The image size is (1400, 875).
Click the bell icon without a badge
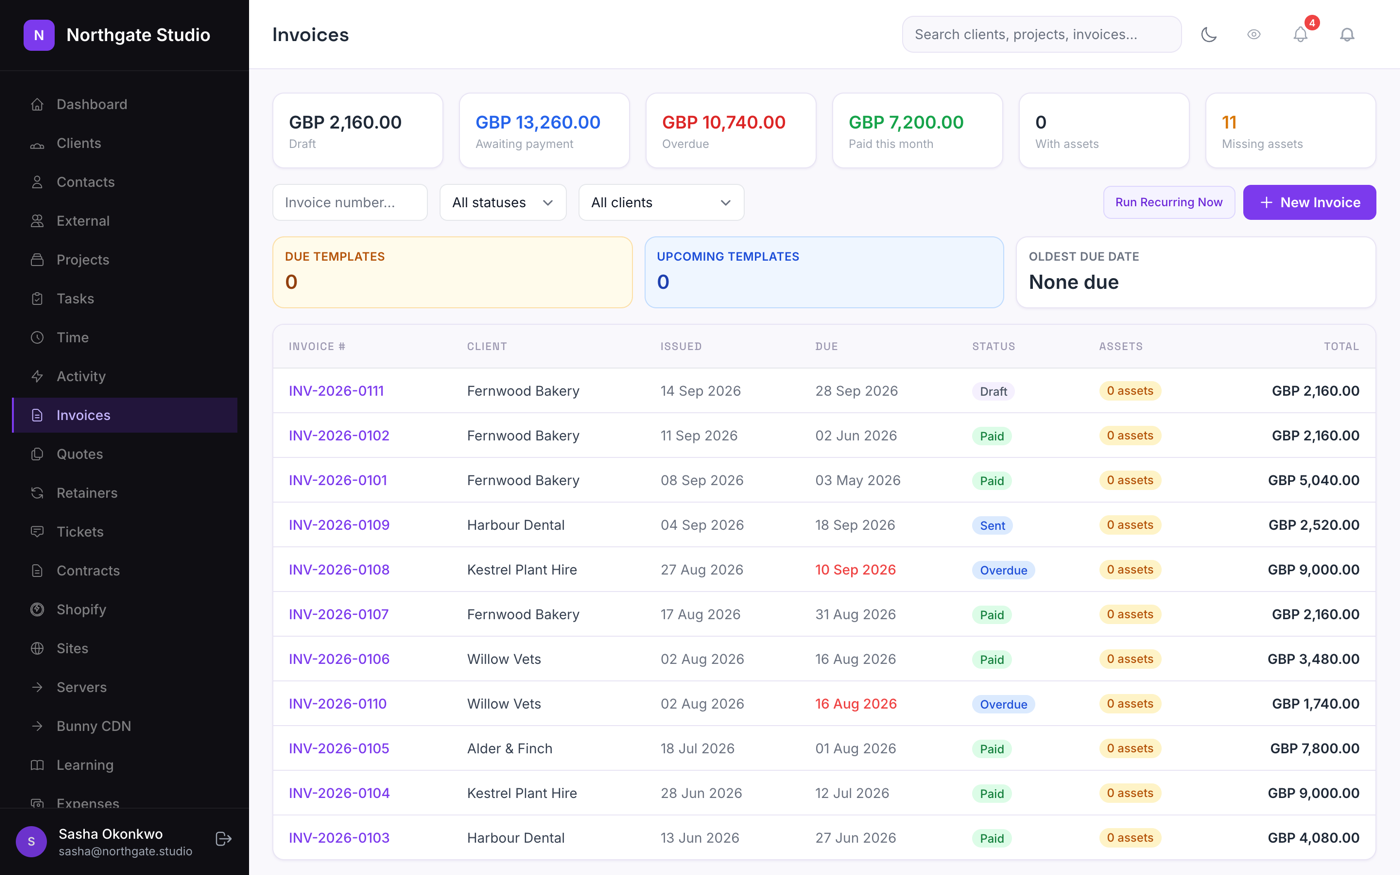coord(1347,34)
